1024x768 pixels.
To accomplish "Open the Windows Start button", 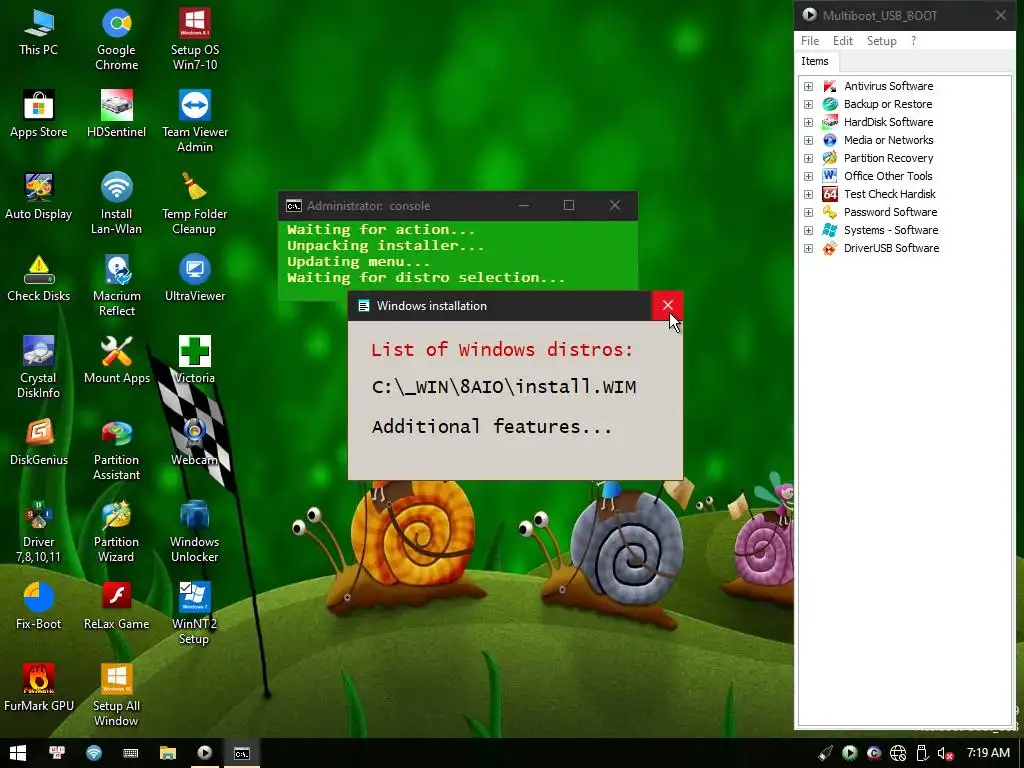I will pos(18,753).
